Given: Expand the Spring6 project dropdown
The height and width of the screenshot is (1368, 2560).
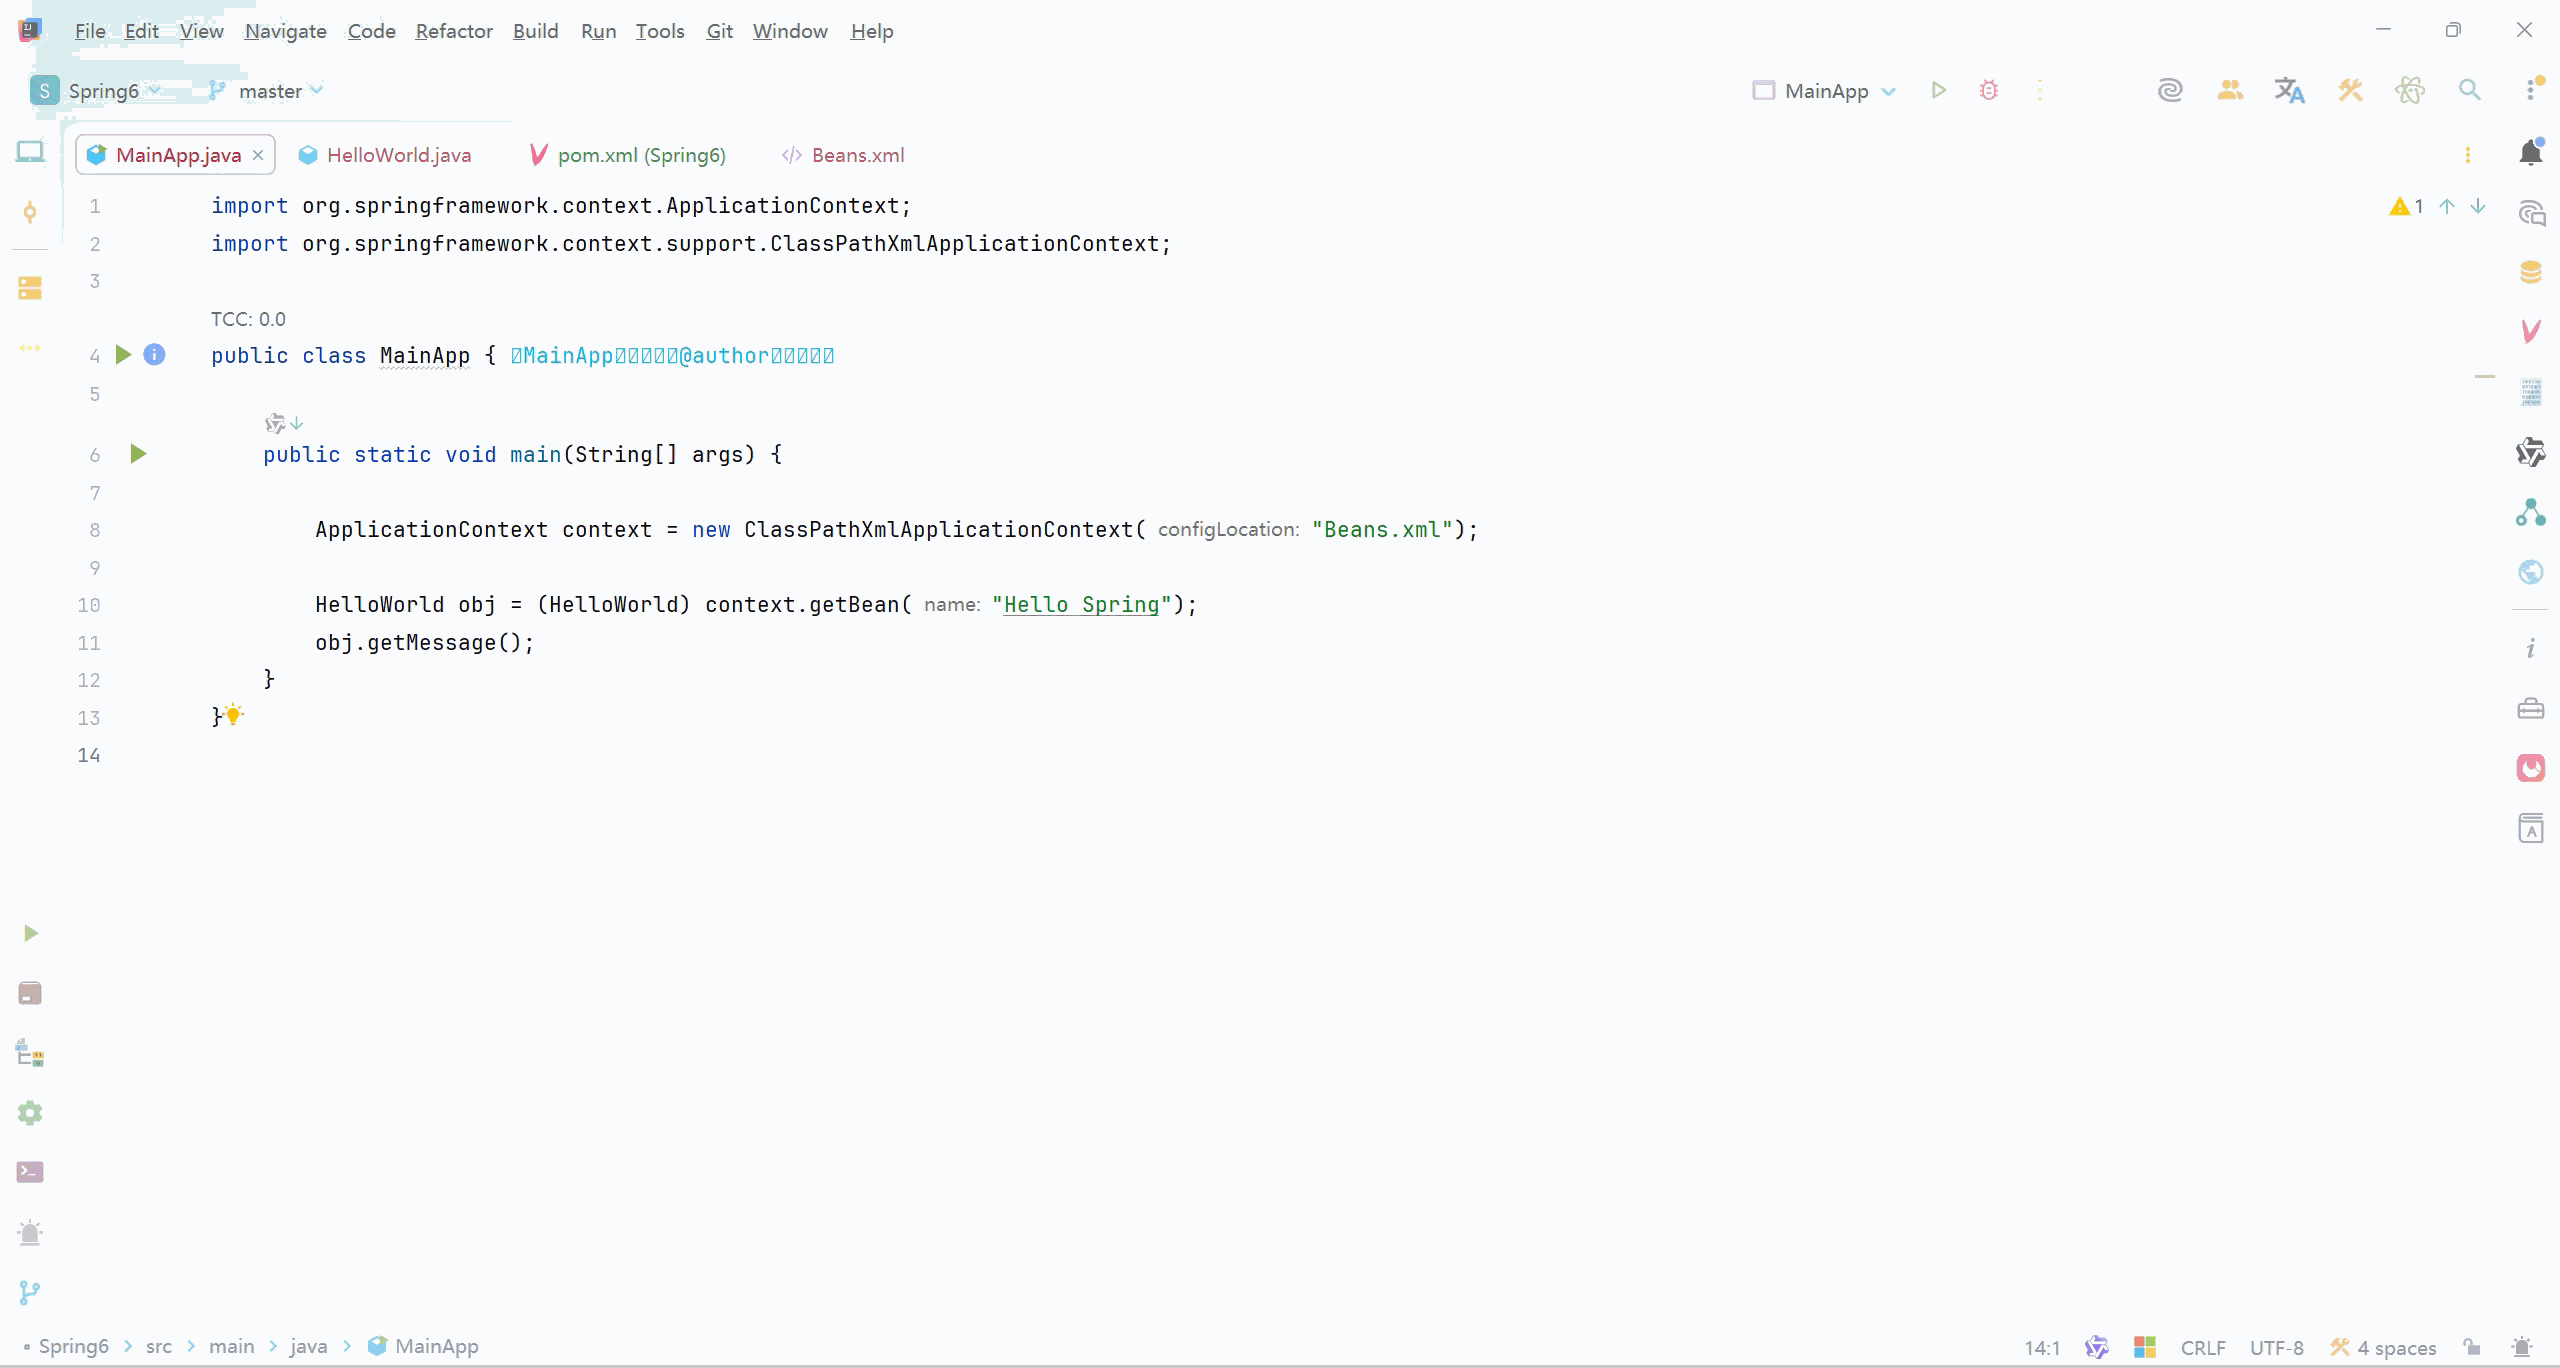Looking at the screenshot, I should [x=104, y=91].
